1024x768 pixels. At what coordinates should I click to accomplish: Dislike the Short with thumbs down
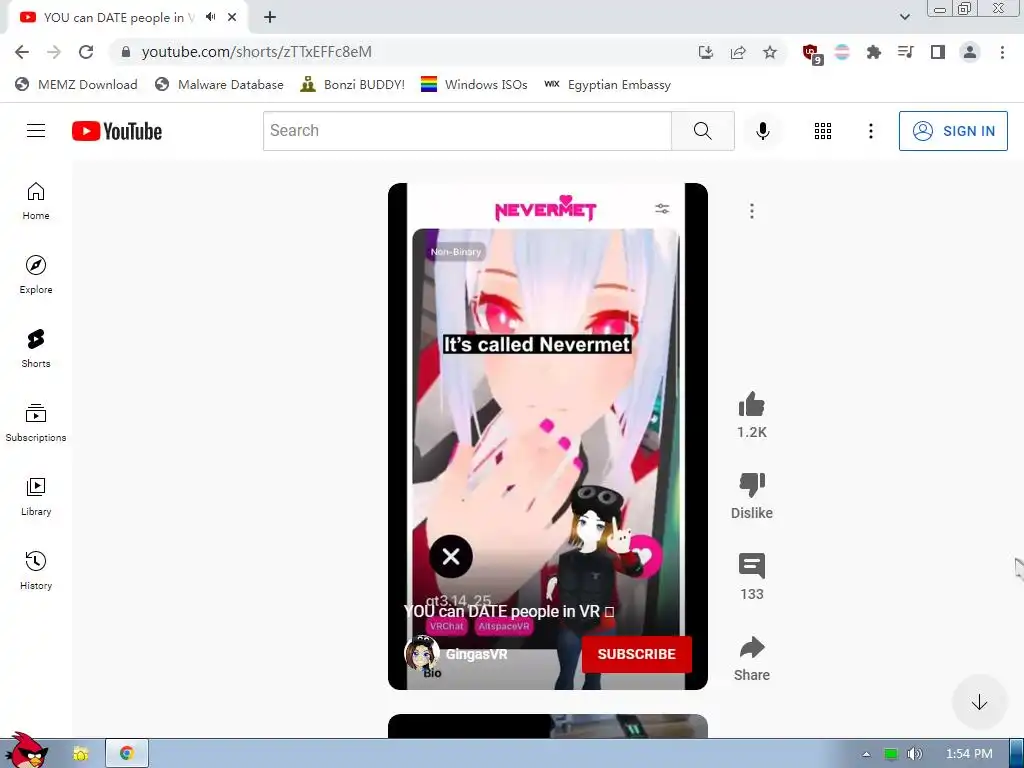tap(752, 486)
